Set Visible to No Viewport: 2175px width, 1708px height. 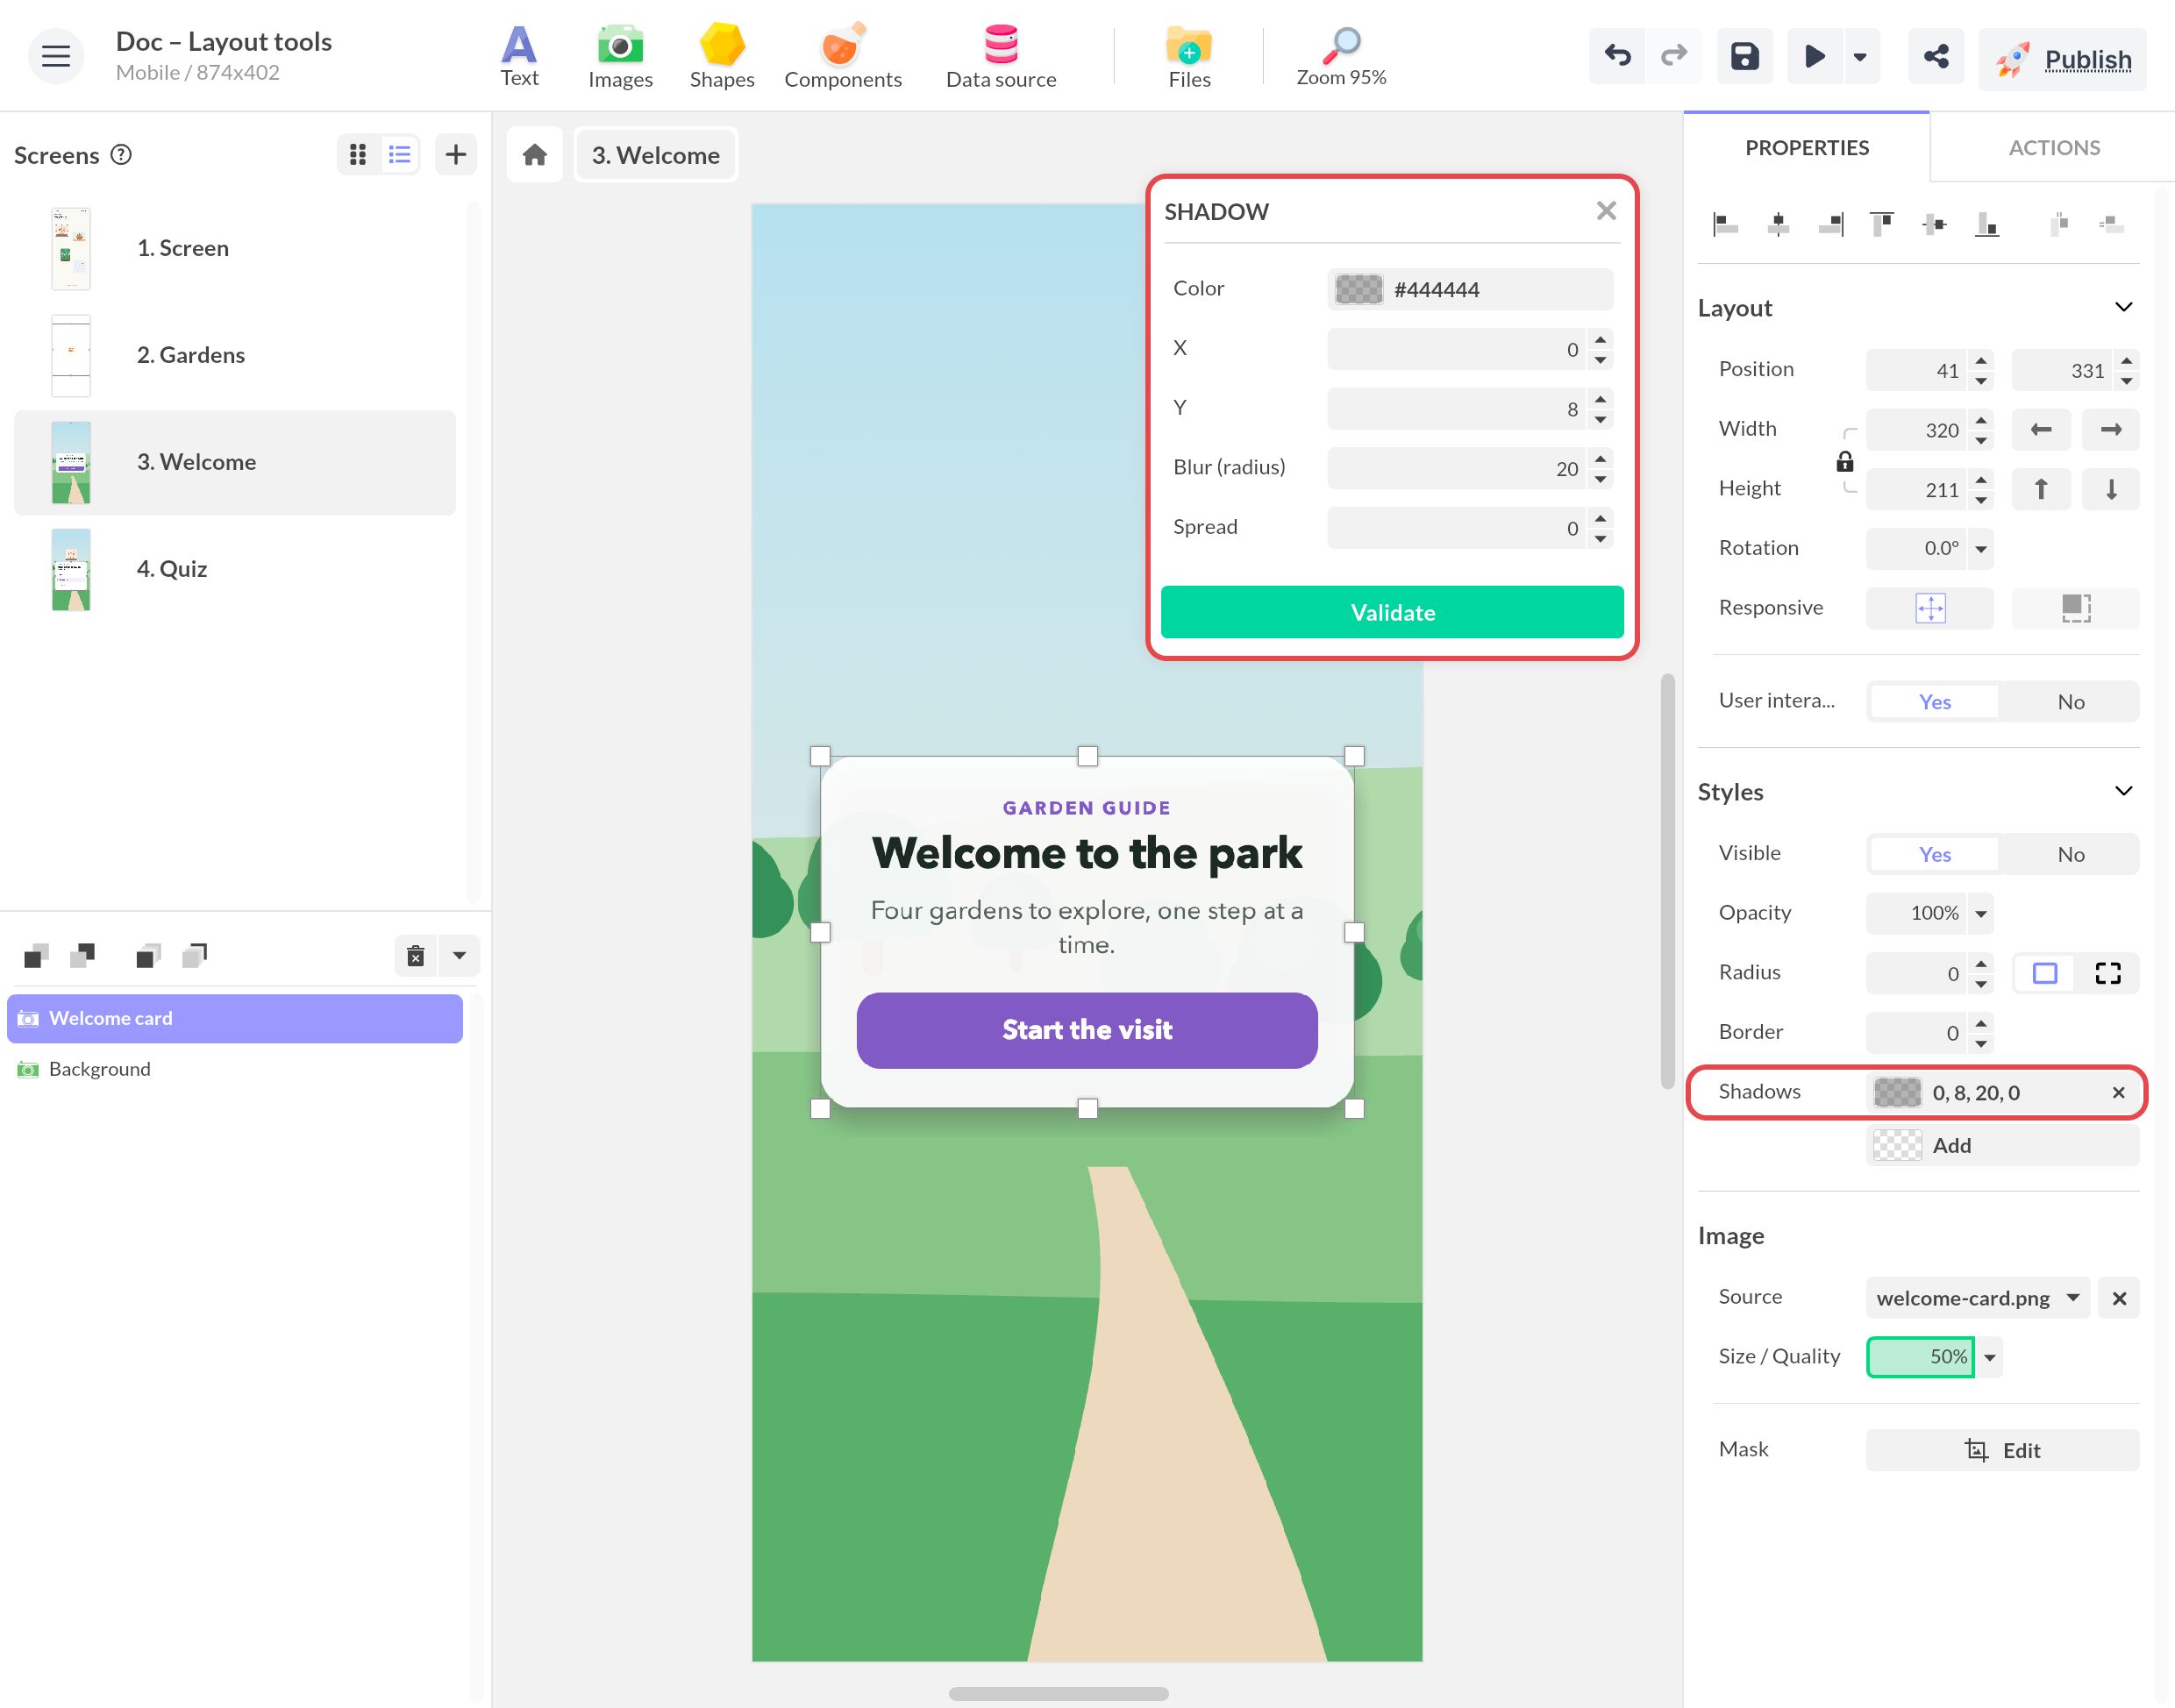tap(2070, 854)
